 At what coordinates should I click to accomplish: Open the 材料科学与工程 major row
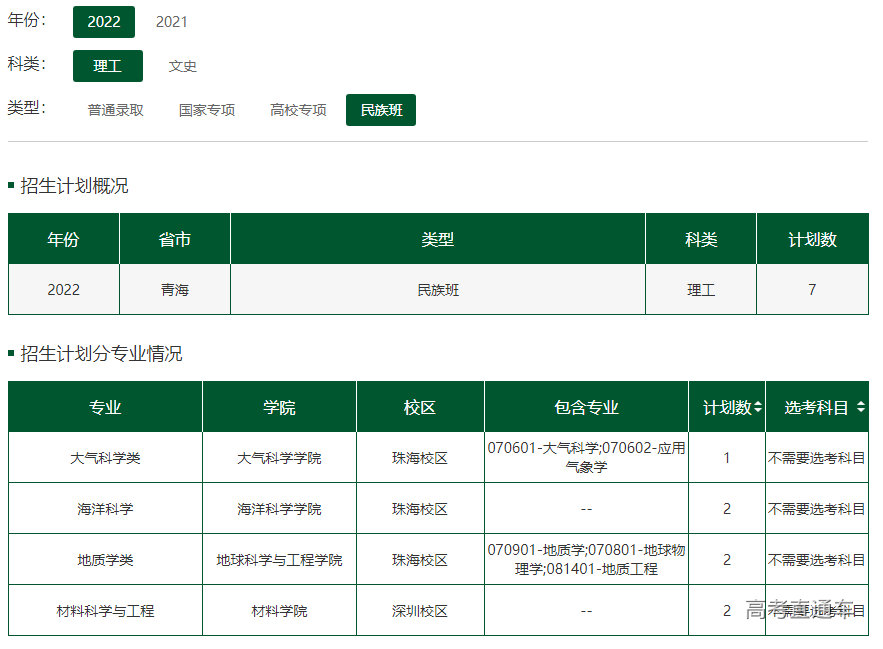click(x=105, y=611)
